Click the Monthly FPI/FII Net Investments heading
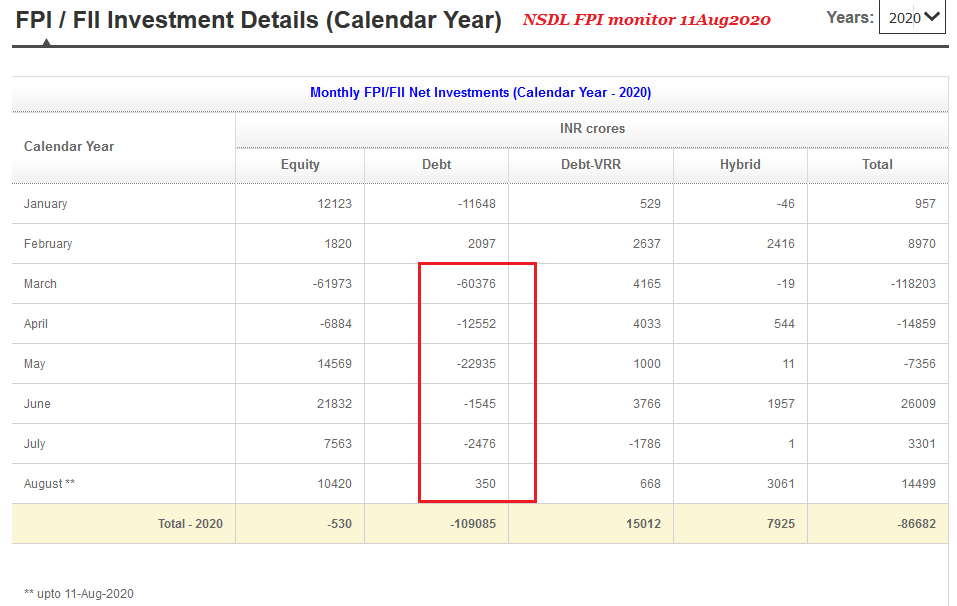The height and width of the screenshot is (606, 957). tap(480, 93)
